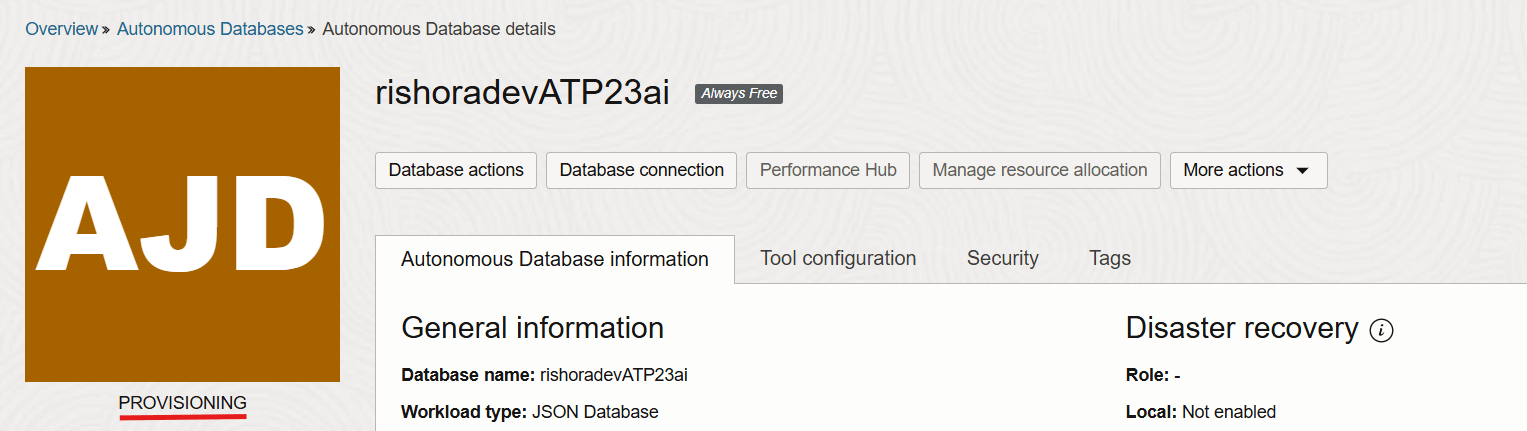Go to the Tags tab
Viewport: 1527px width, 431px height.
pyautogui.click(x=1109, y=258)
